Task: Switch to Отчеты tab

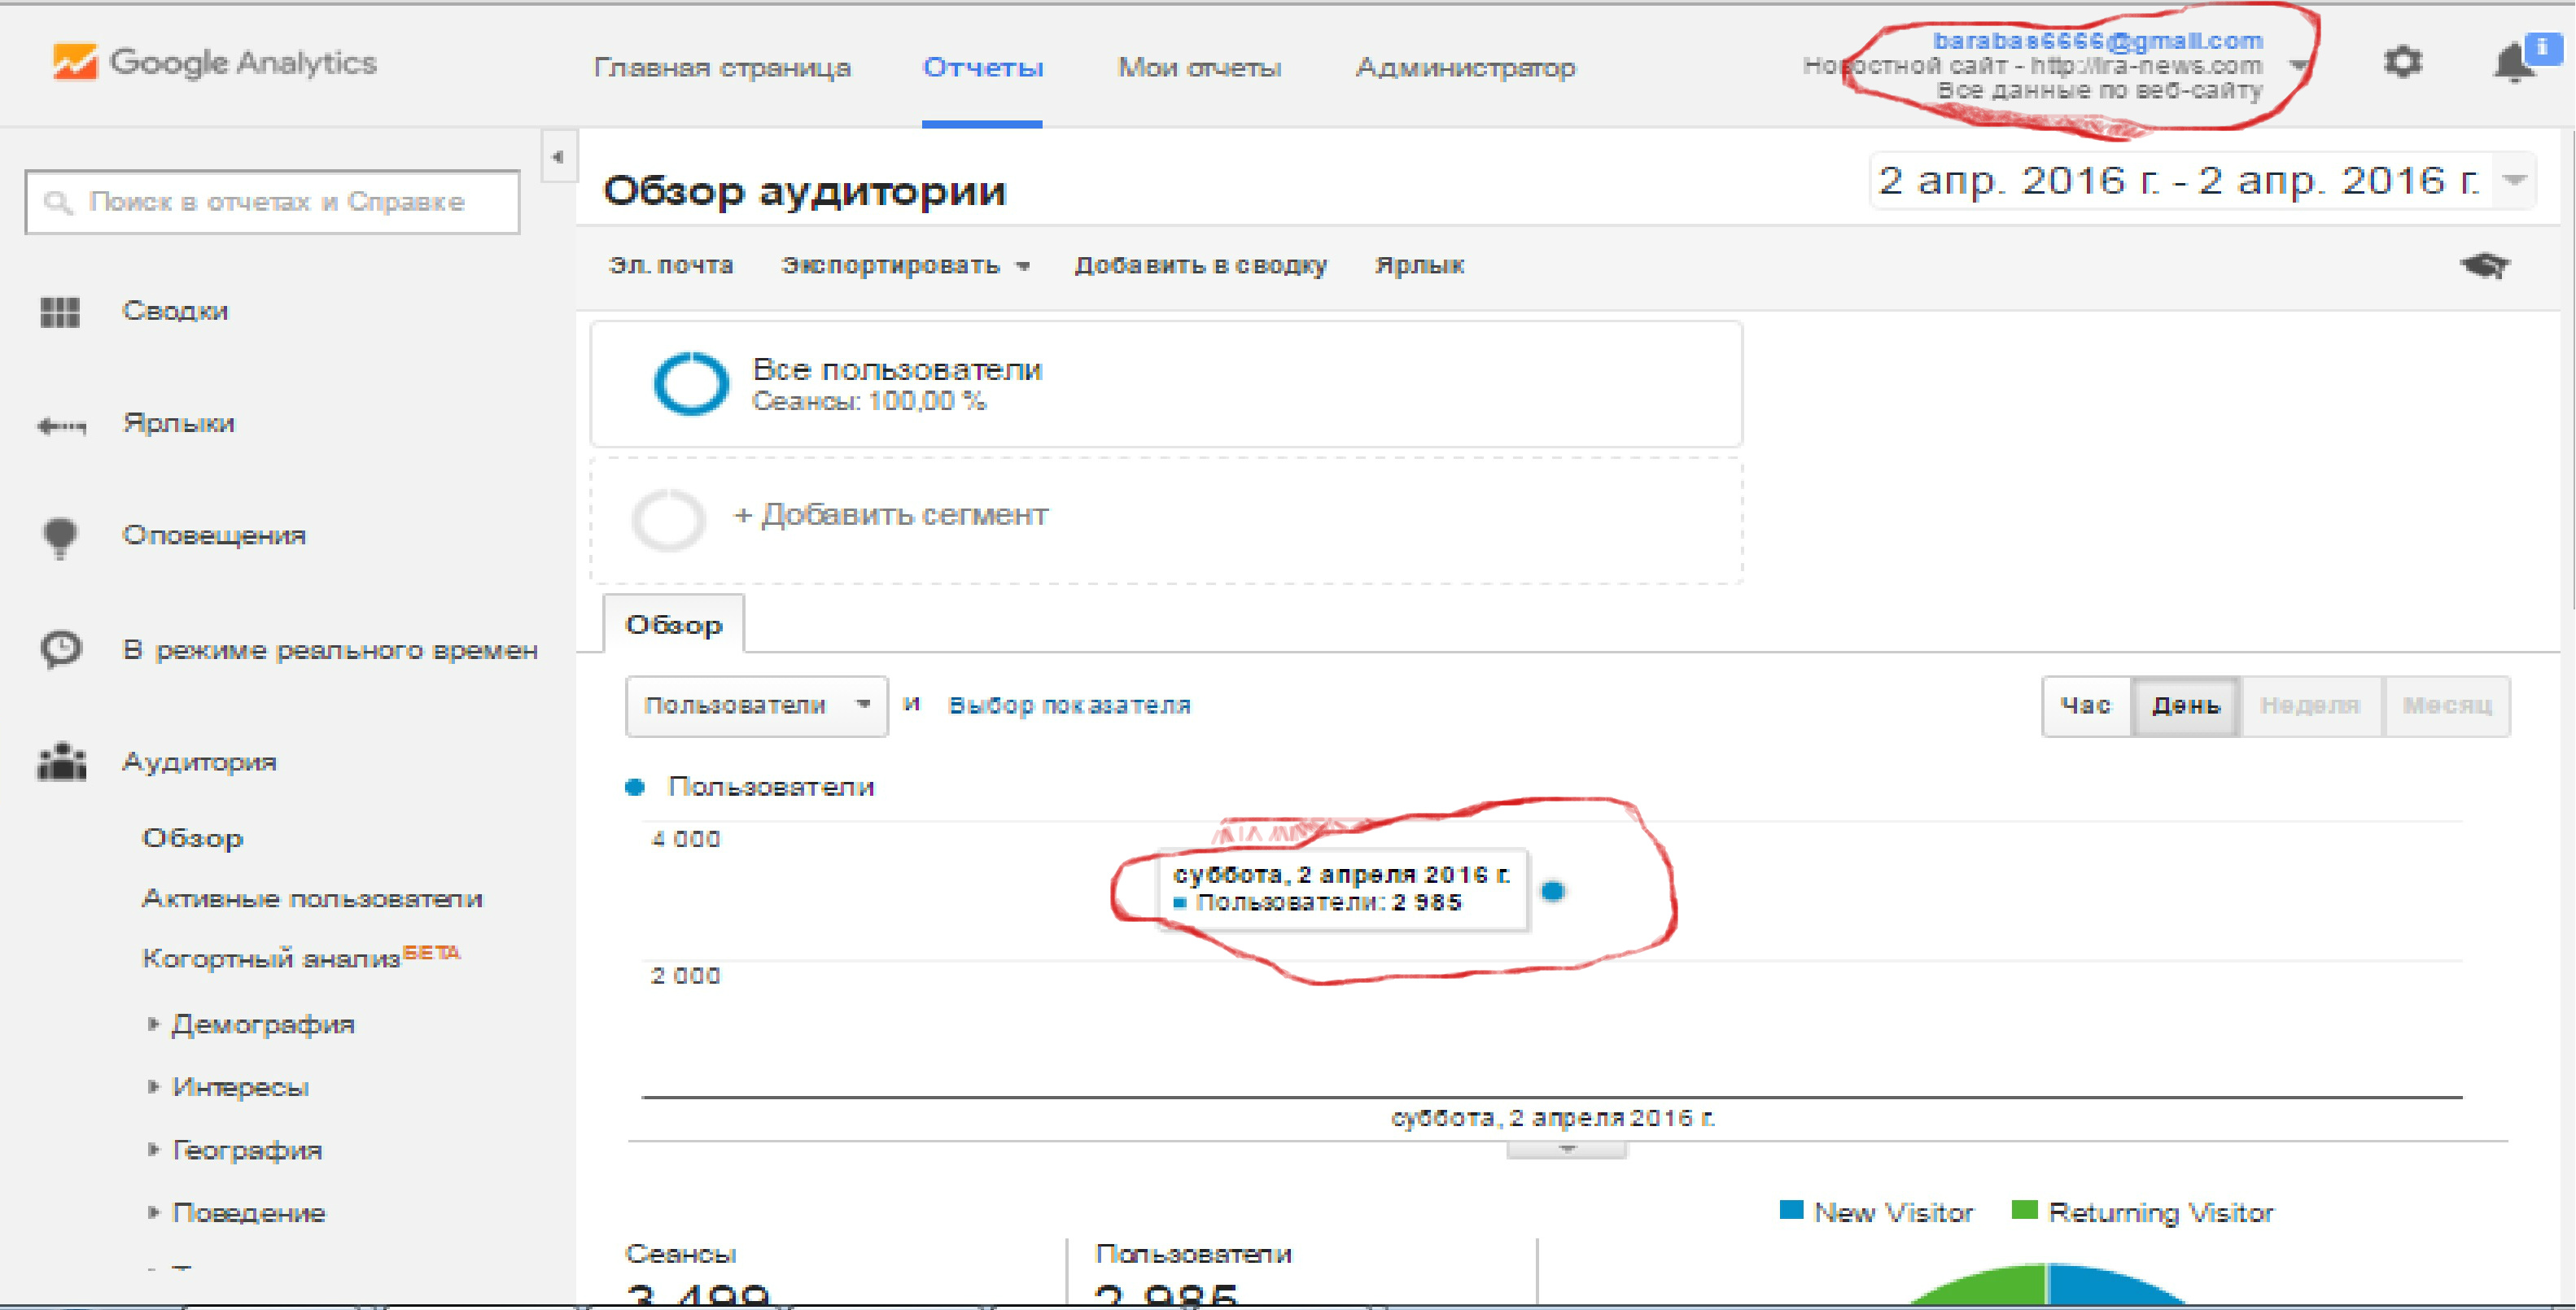Action: (982, 68)
